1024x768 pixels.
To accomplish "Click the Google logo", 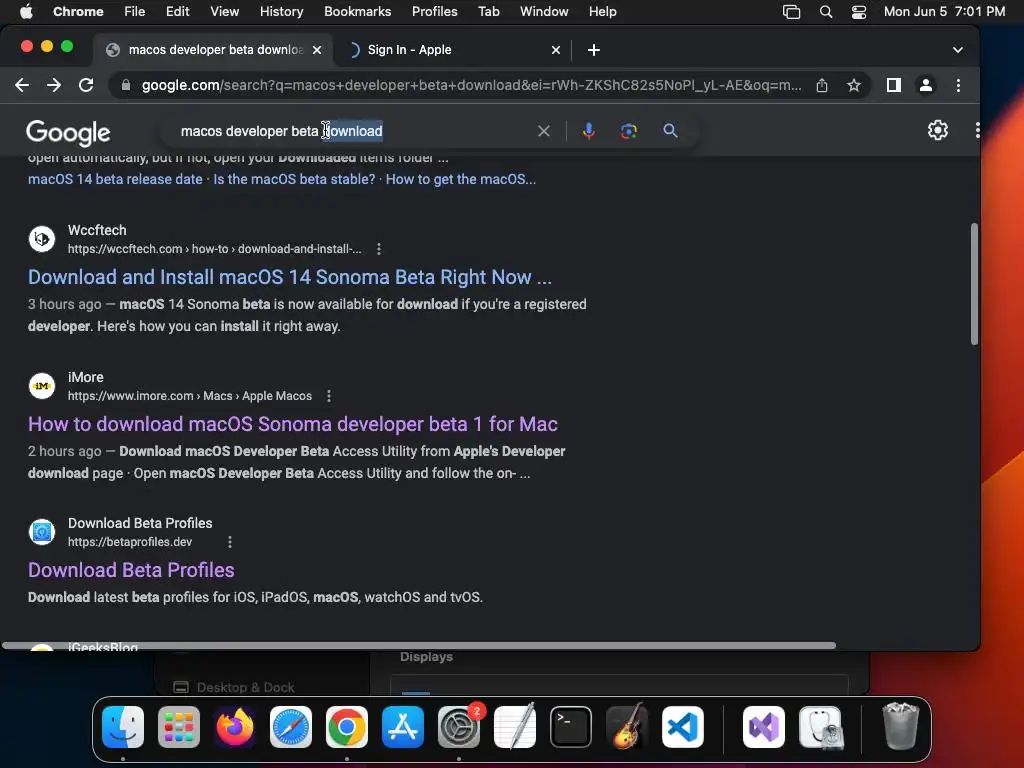I will pyautogui.click(x=68, y=133).
